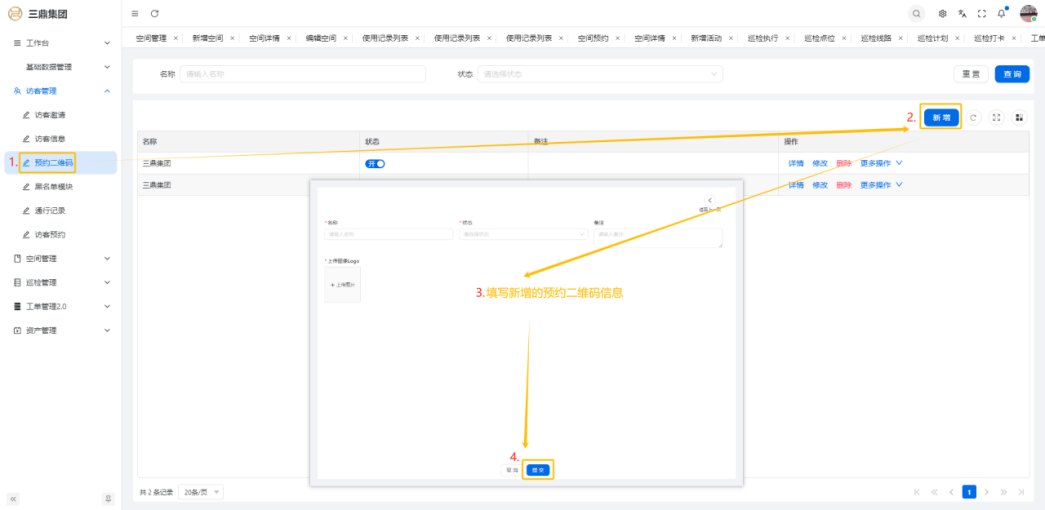
Task: Click the page reload icon in header
Action: click(x=154, y=13)
